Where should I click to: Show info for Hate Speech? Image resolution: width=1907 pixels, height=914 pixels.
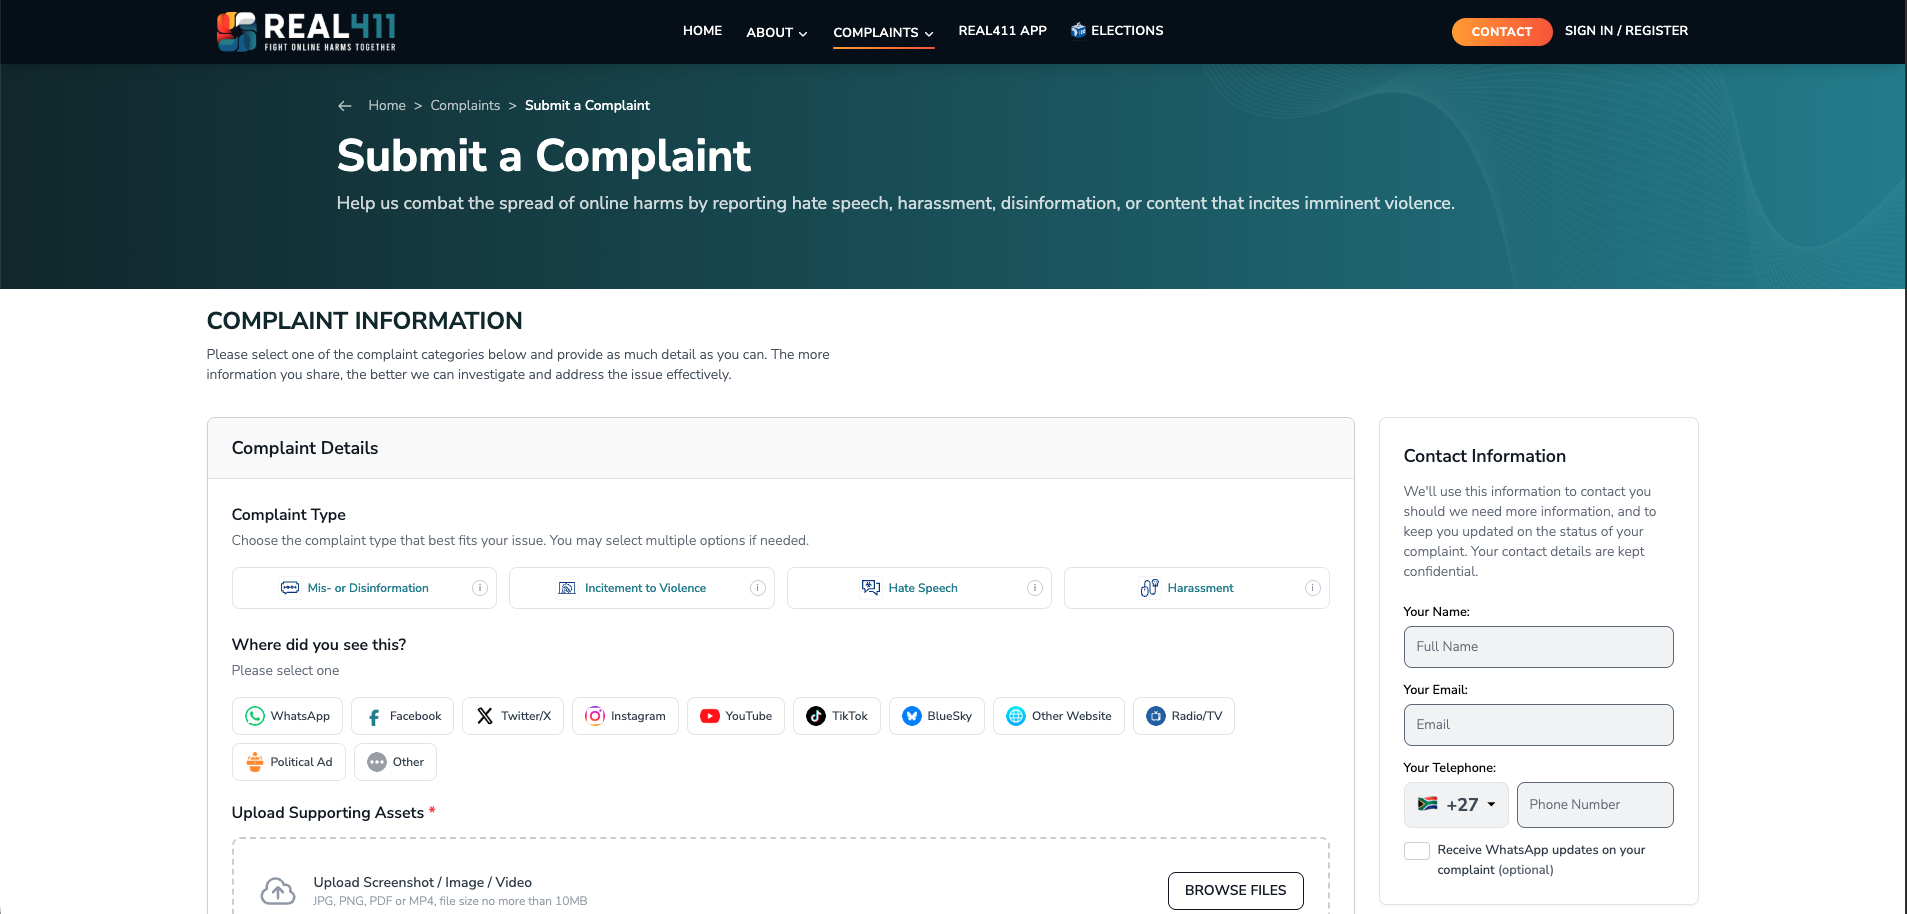(1035, 588)
